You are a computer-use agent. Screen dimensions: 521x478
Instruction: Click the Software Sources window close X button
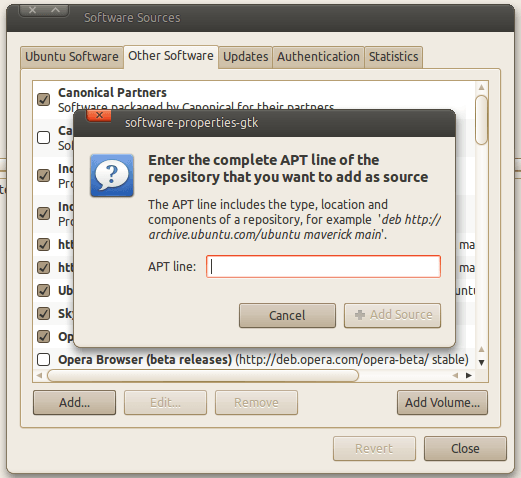[32, 10]
